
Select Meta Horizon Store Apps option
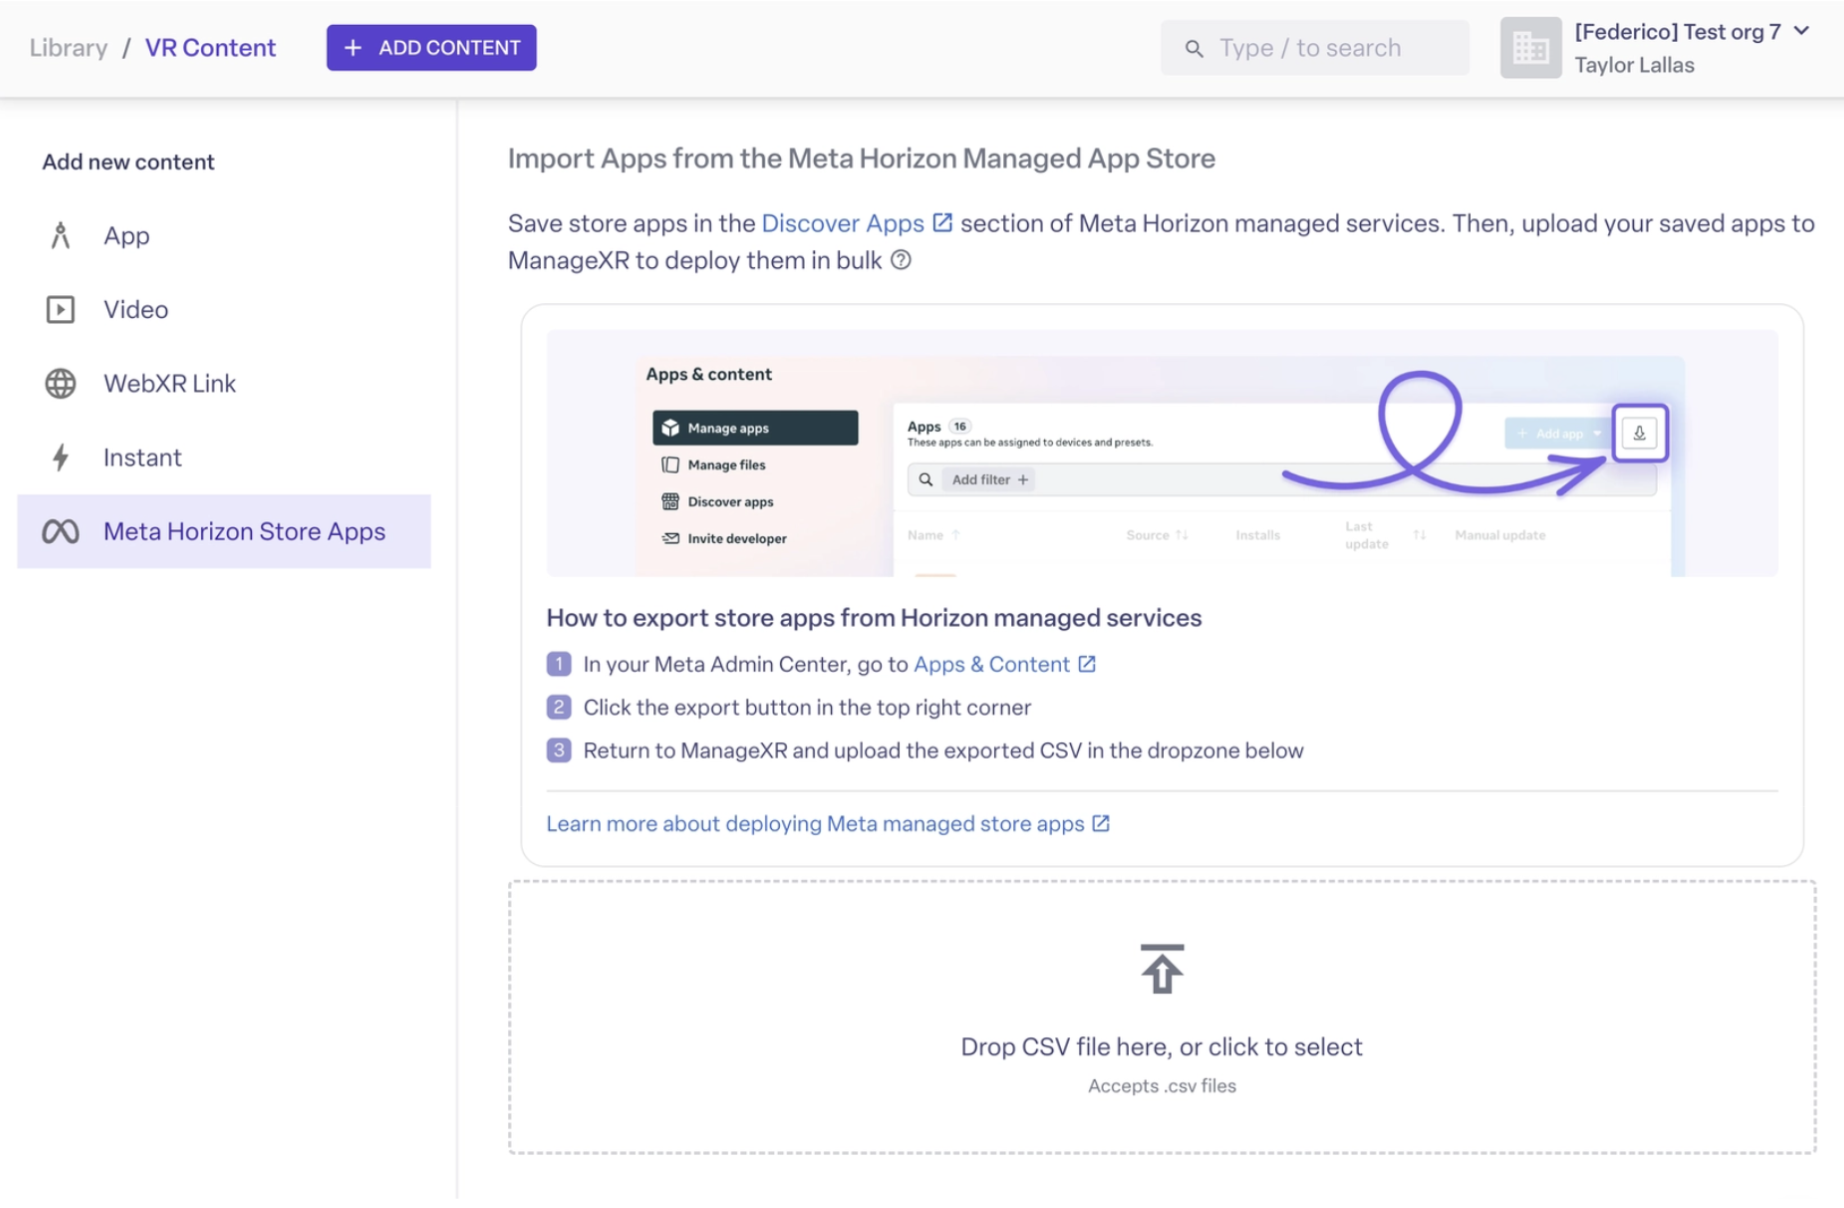click(x=224, y=531)
